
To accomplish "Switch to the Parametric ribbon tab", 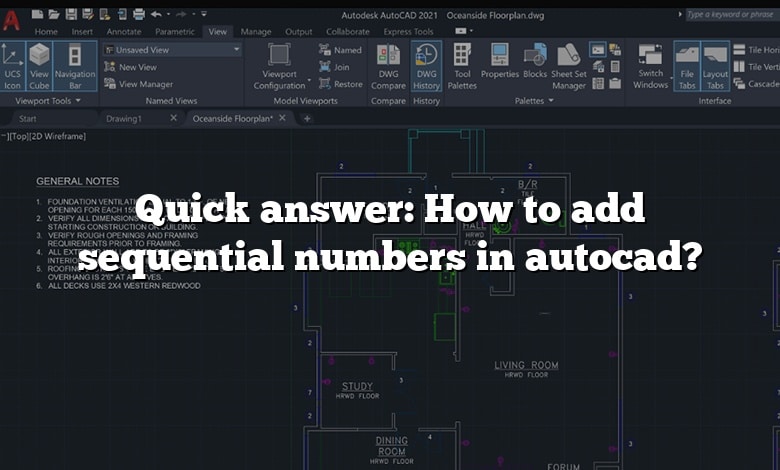I will pyautogui.click(x=175, y=31).
